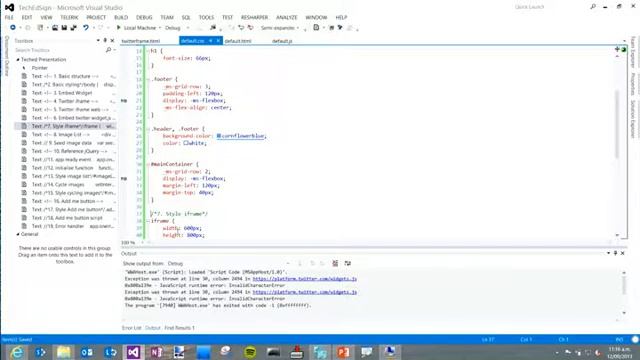Open the ANALYZE menu

(287, 17)
